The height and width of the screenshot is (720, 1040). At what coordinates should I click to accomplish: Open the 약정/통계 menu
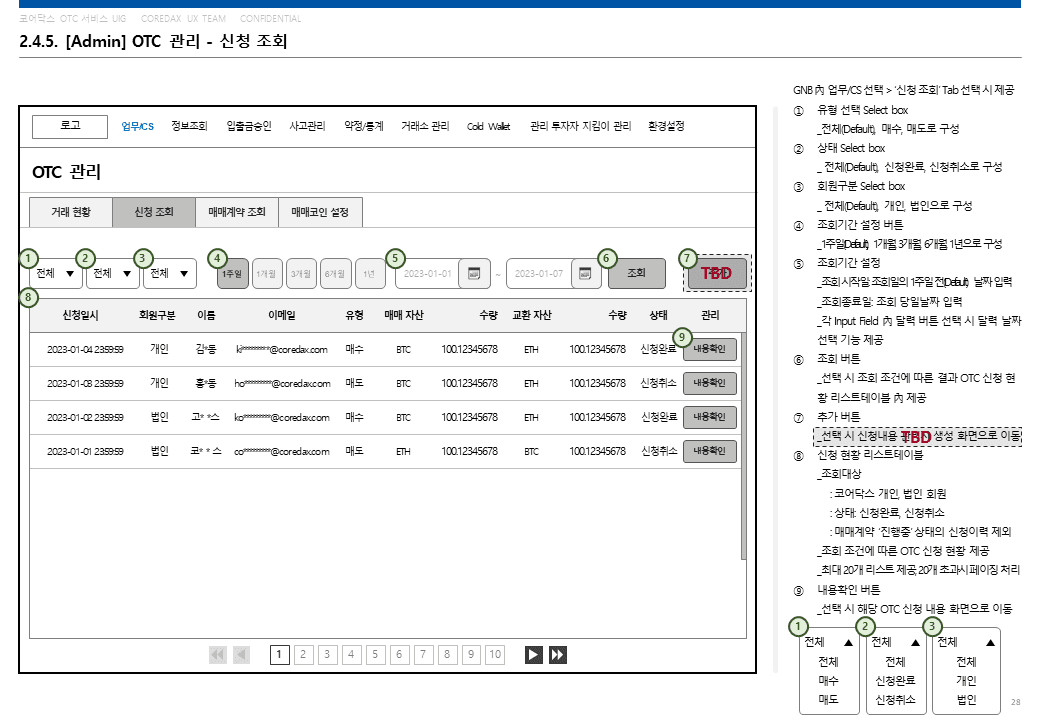[363, 126]
